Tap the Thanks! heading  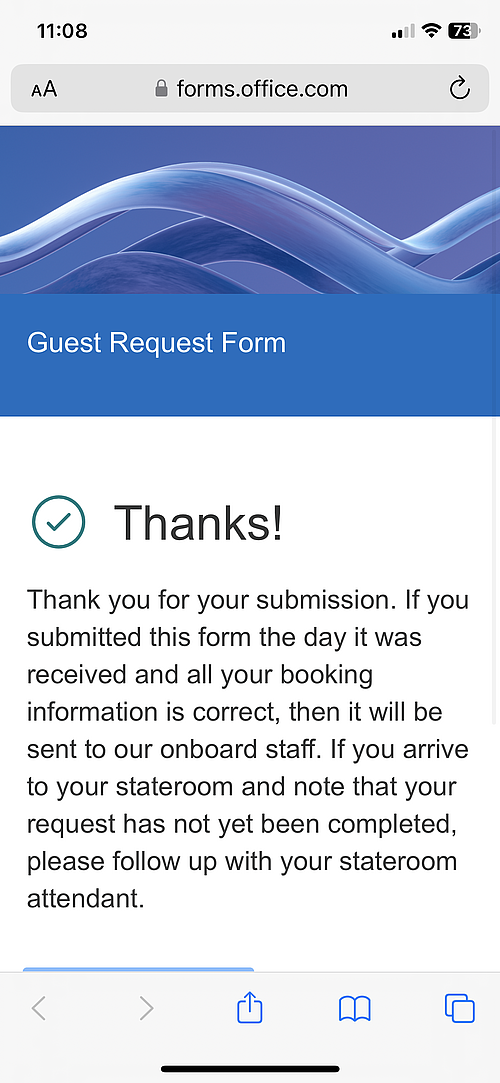pos(198,522)
